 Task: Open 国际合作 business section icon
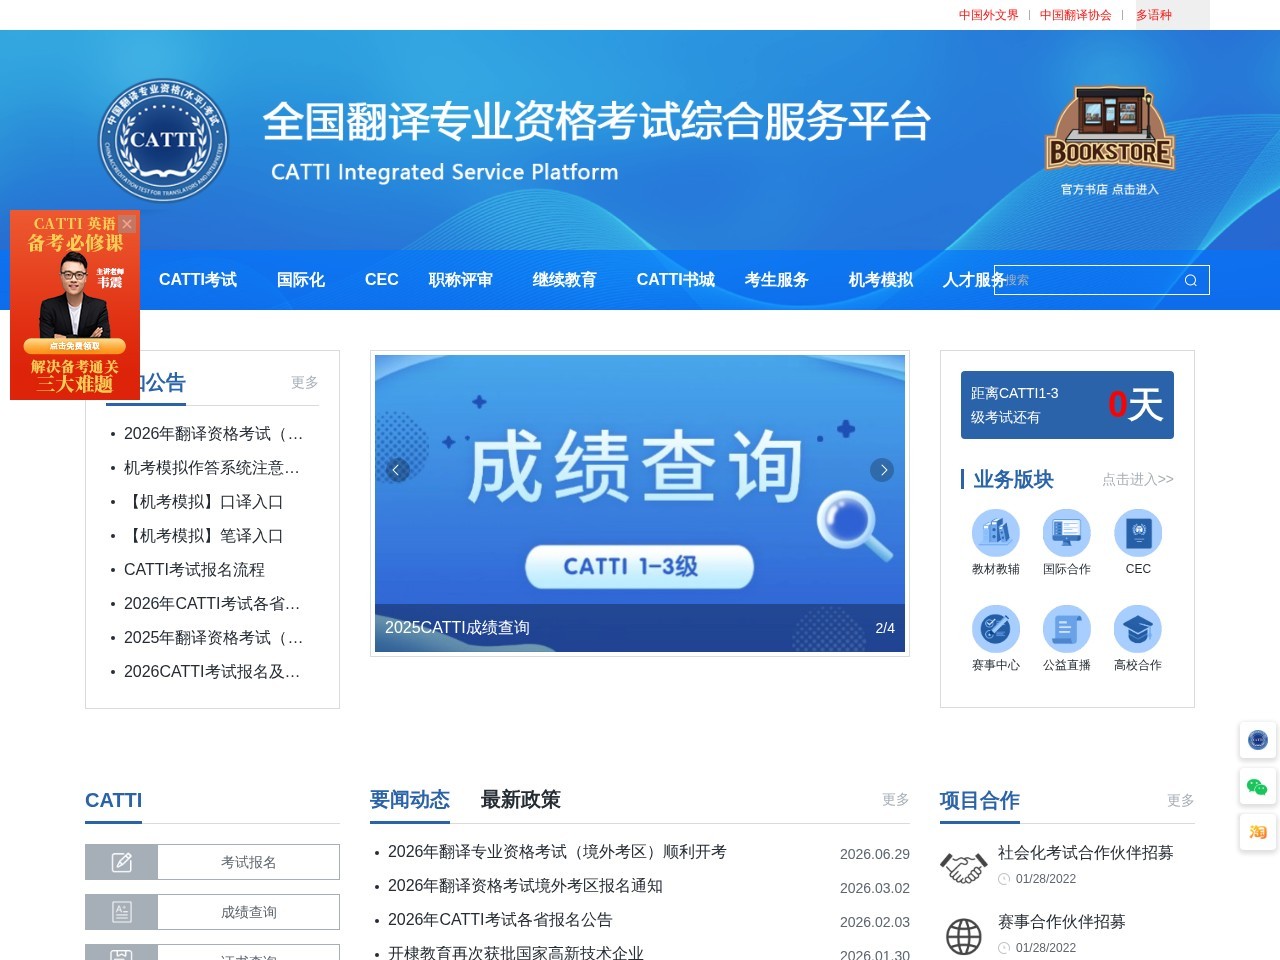coord(1067,533)
